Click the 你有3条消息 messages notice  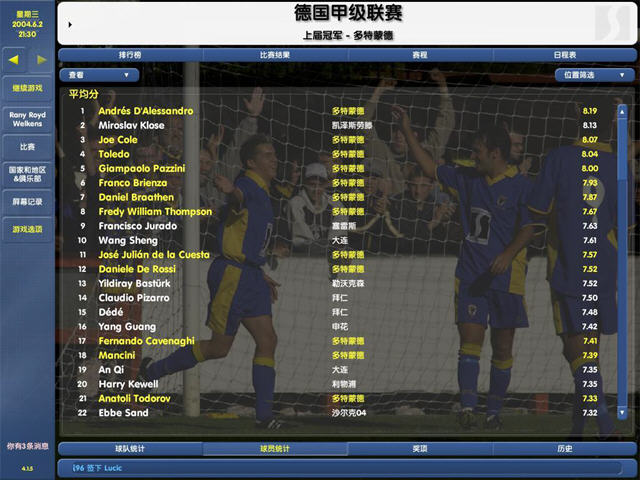tap(27, 445)
